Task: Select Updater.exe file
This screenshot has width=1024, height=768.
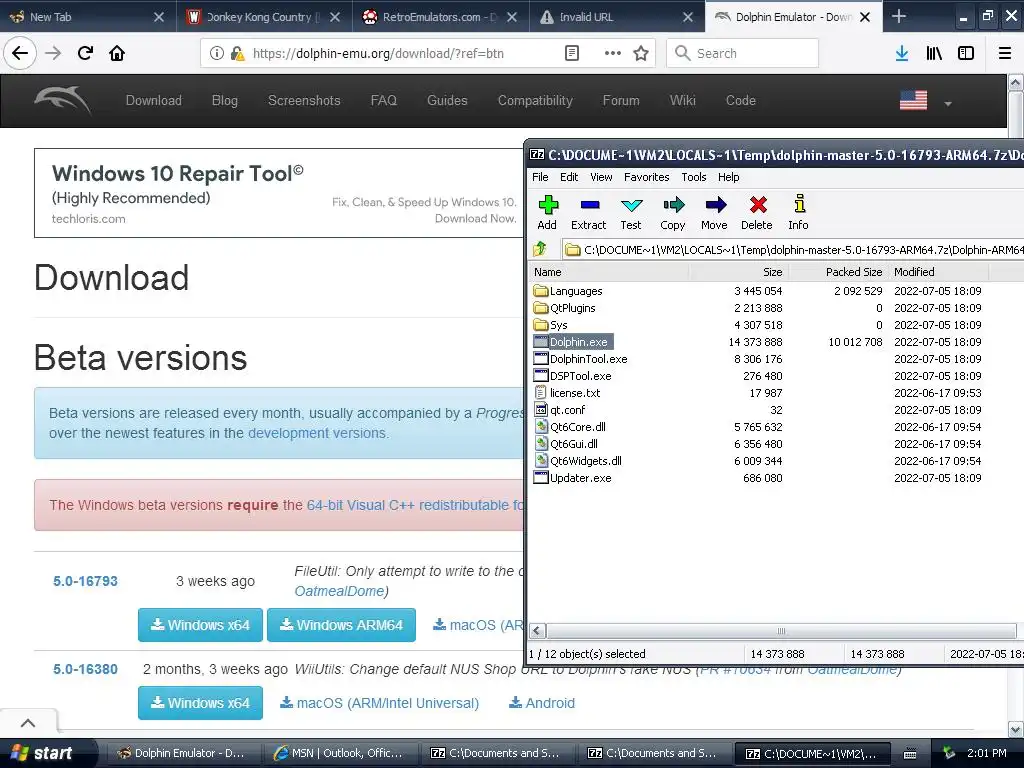Action: (x=573, y=477)
